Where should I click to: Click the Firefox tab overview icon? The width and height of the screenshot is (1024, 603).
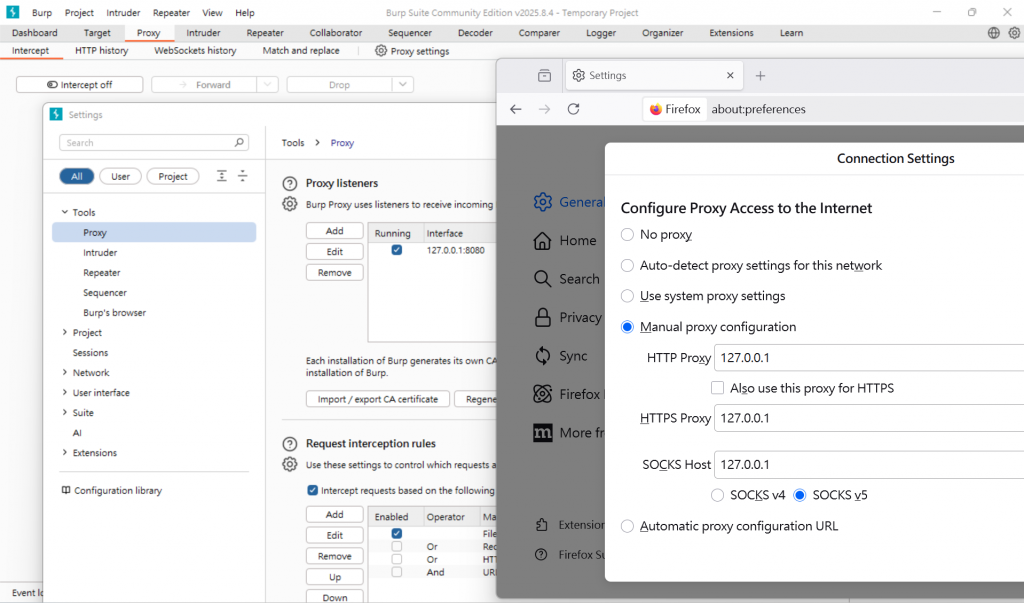click(x=544, y=76)
